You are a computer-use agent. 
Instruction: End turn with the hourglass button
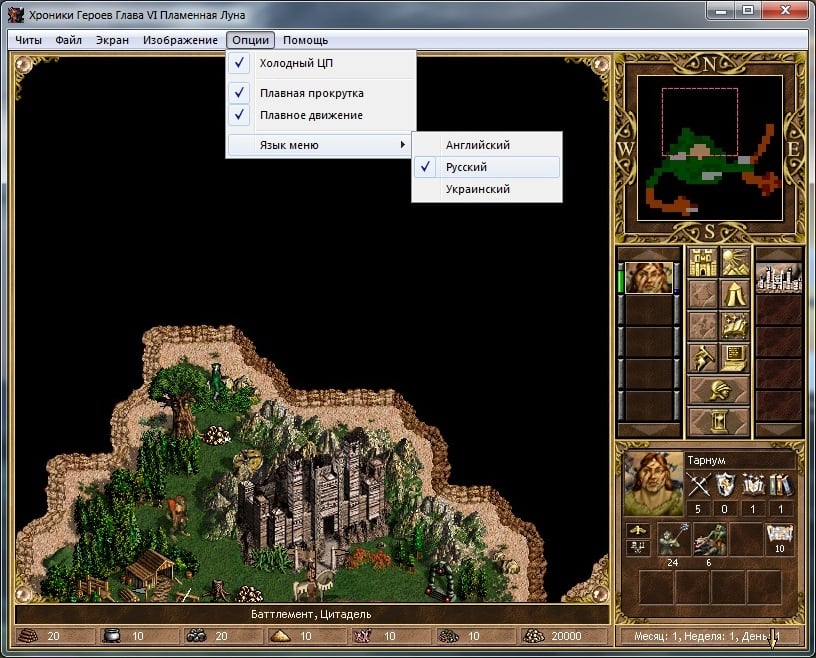719,420
